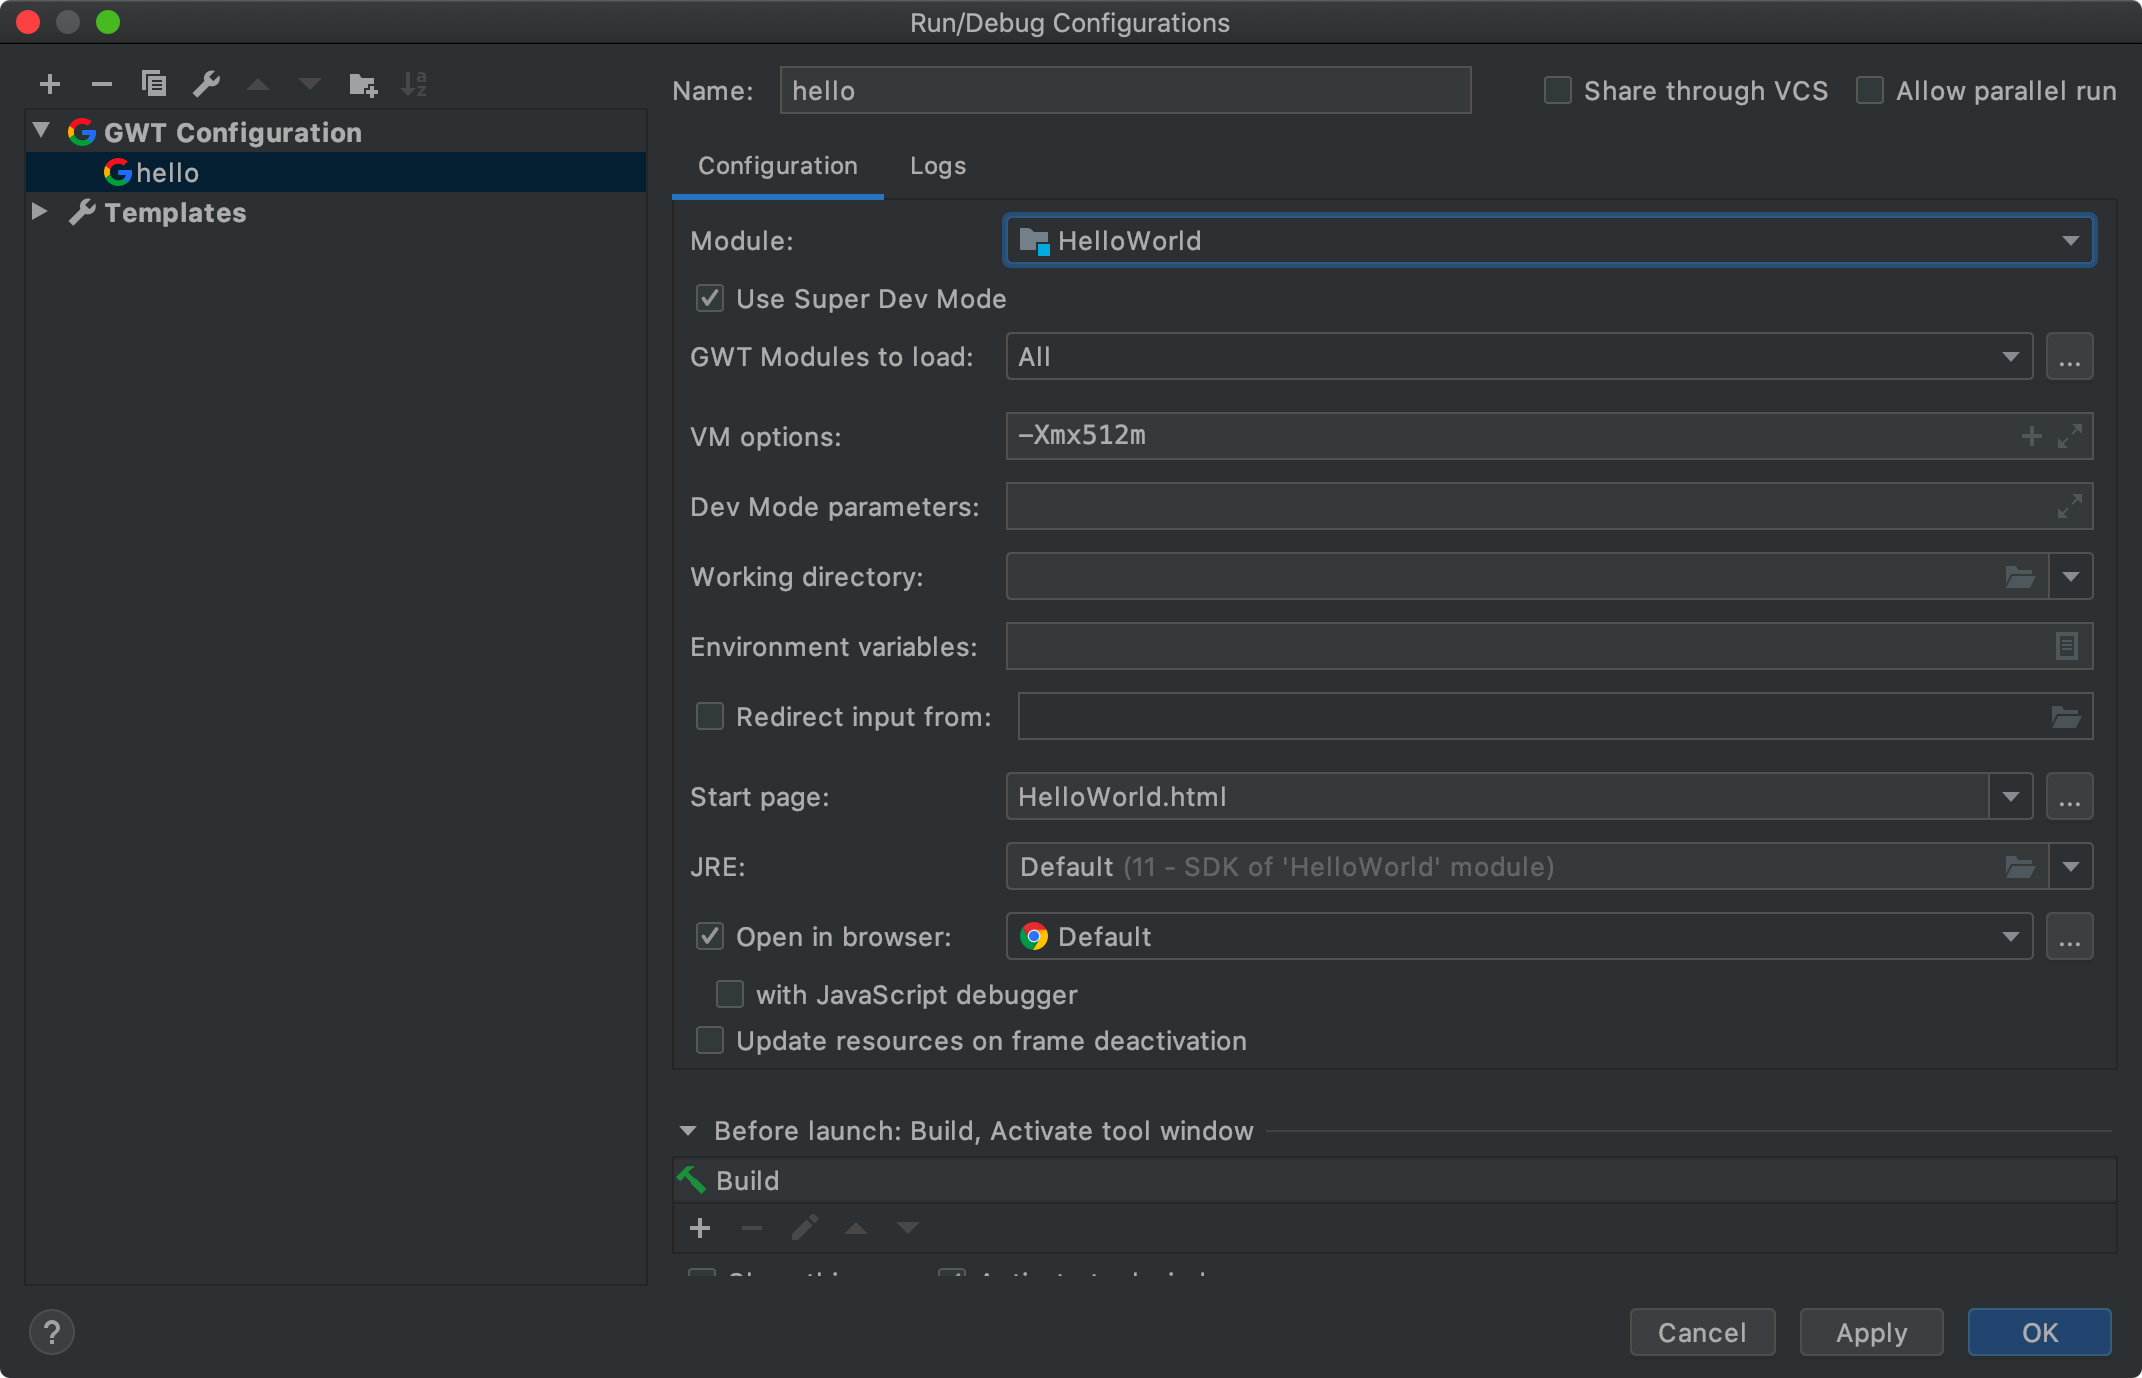Image resolution: width=2142 pixels, height=1378 pixels.
Task: Move before-launch task up
Action: tap(856, 1228)
